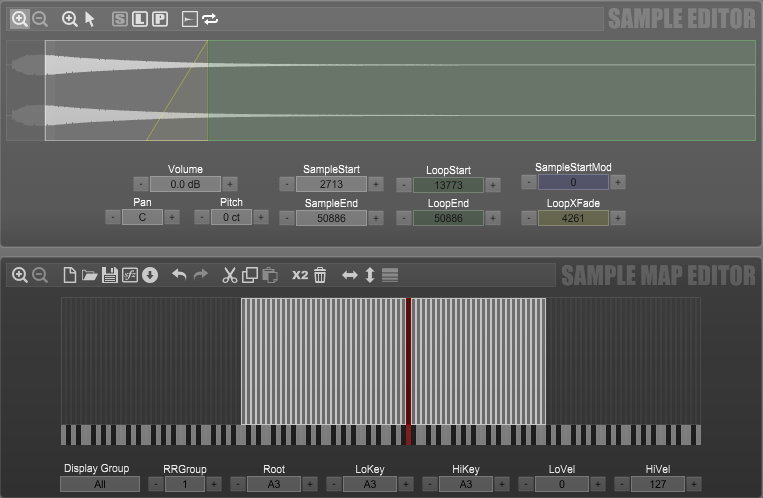The width and height of the screenshot is (763, 498).
Task: Delete selected samples with the trash icon
Action: tap(320, 275)
